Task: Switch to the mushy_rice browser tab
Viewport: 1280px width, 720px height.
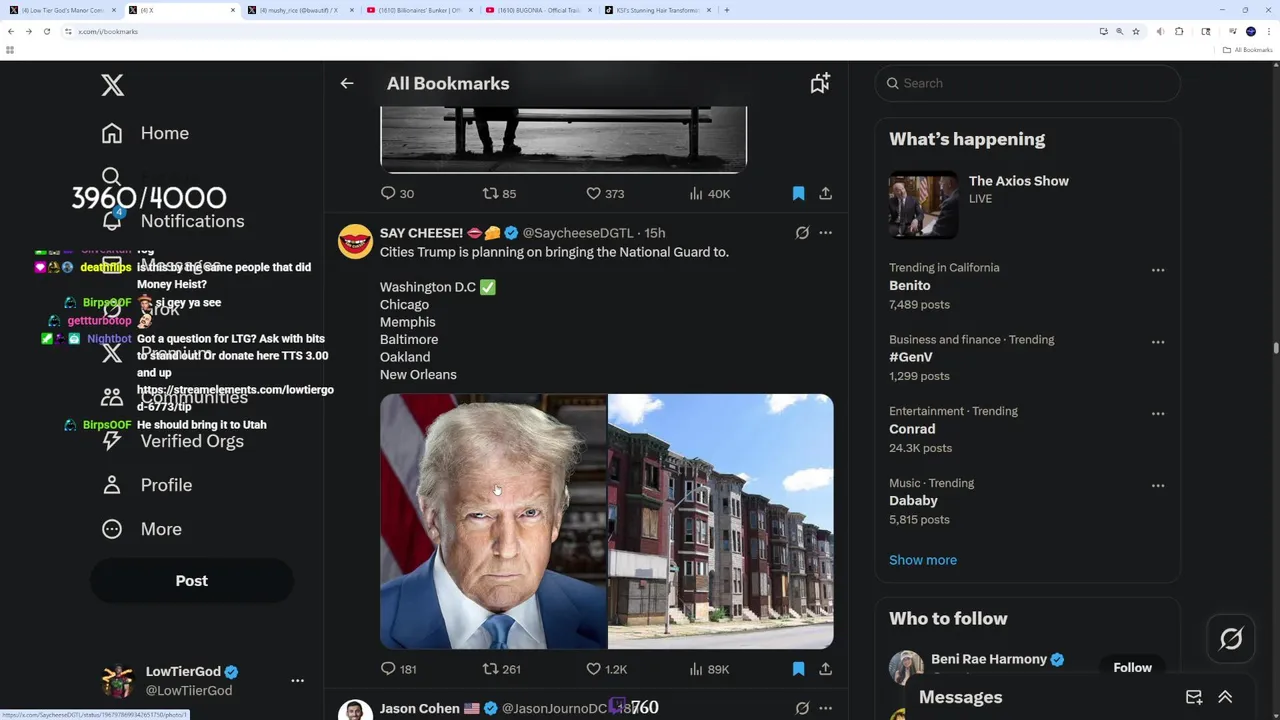Action: (x=299, y=10)
